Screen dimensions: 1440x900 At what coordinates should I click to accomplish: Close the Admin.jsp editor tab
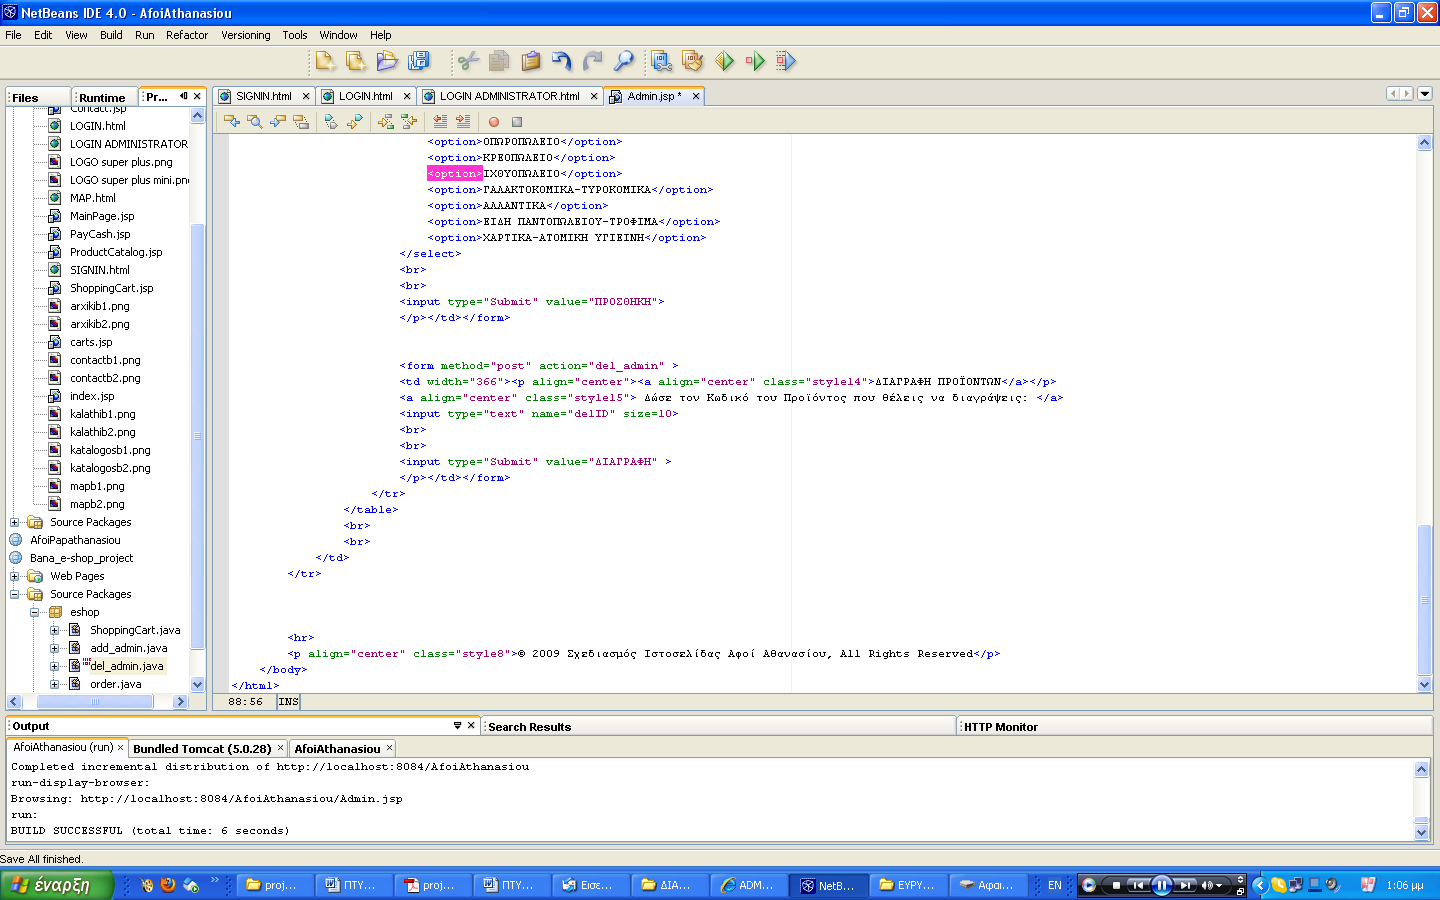(696, 96)
